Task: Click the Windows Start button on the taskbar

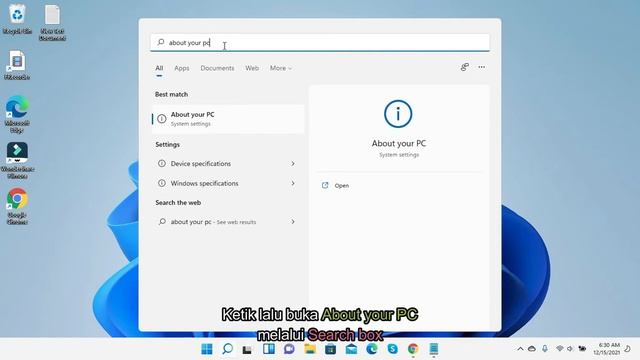Action: [x=207, y=349]
